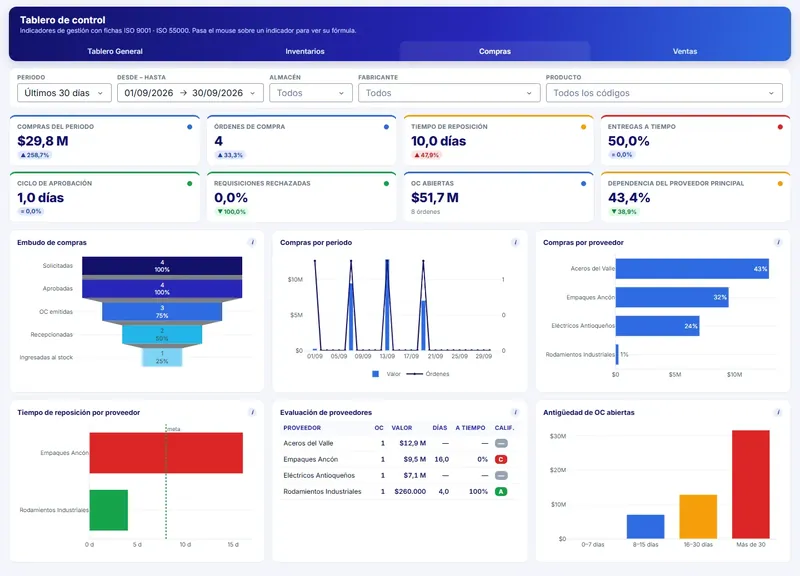
Task: Click the red Más de 30 bar
Action: [x=751, y=484]
